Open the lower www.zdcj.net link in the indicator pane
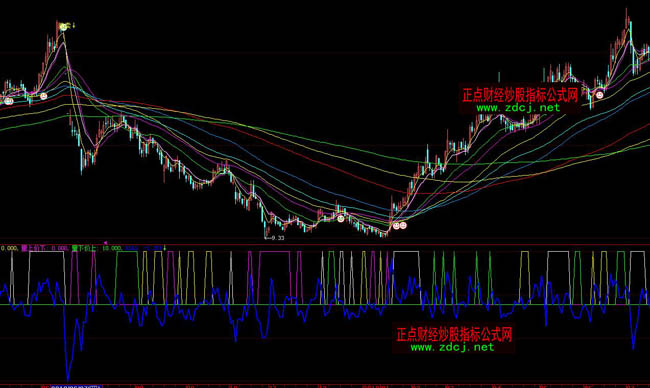650x388 pixels. (x=452, y=347)
